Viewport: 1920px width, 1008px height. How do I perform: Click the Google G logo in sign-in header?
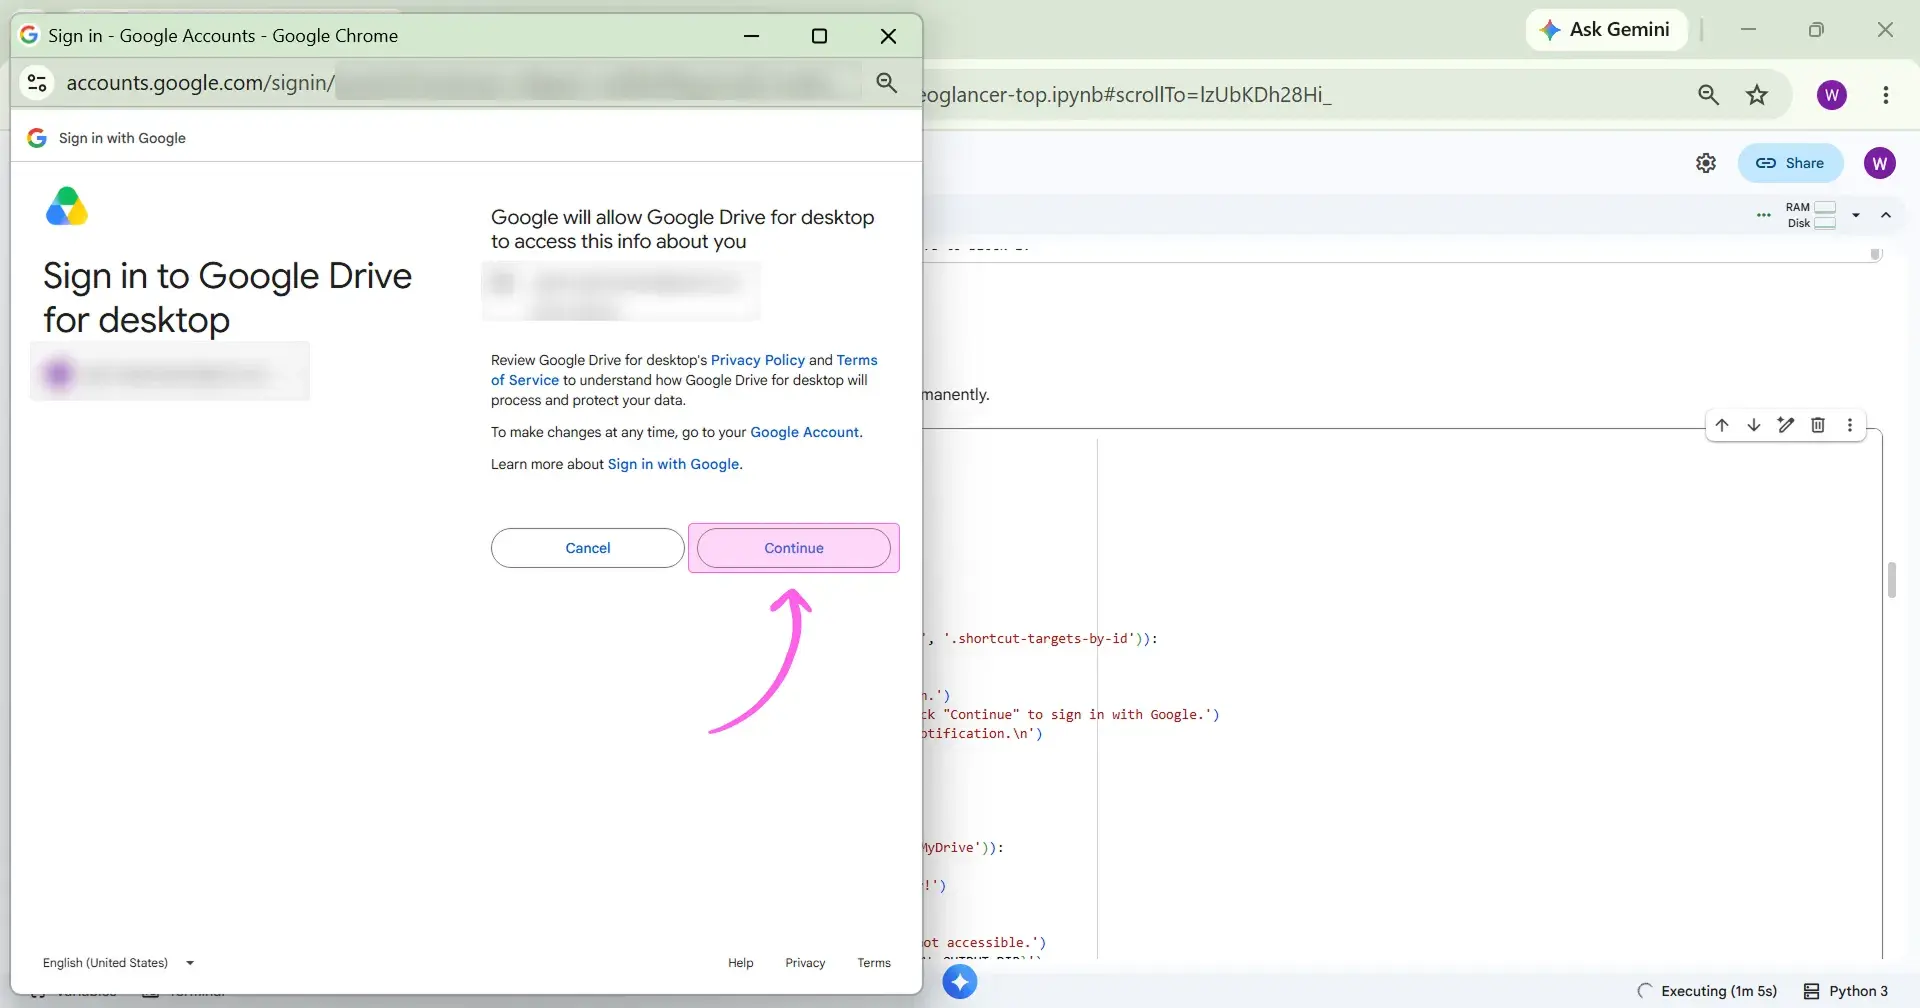coord(37,138)
